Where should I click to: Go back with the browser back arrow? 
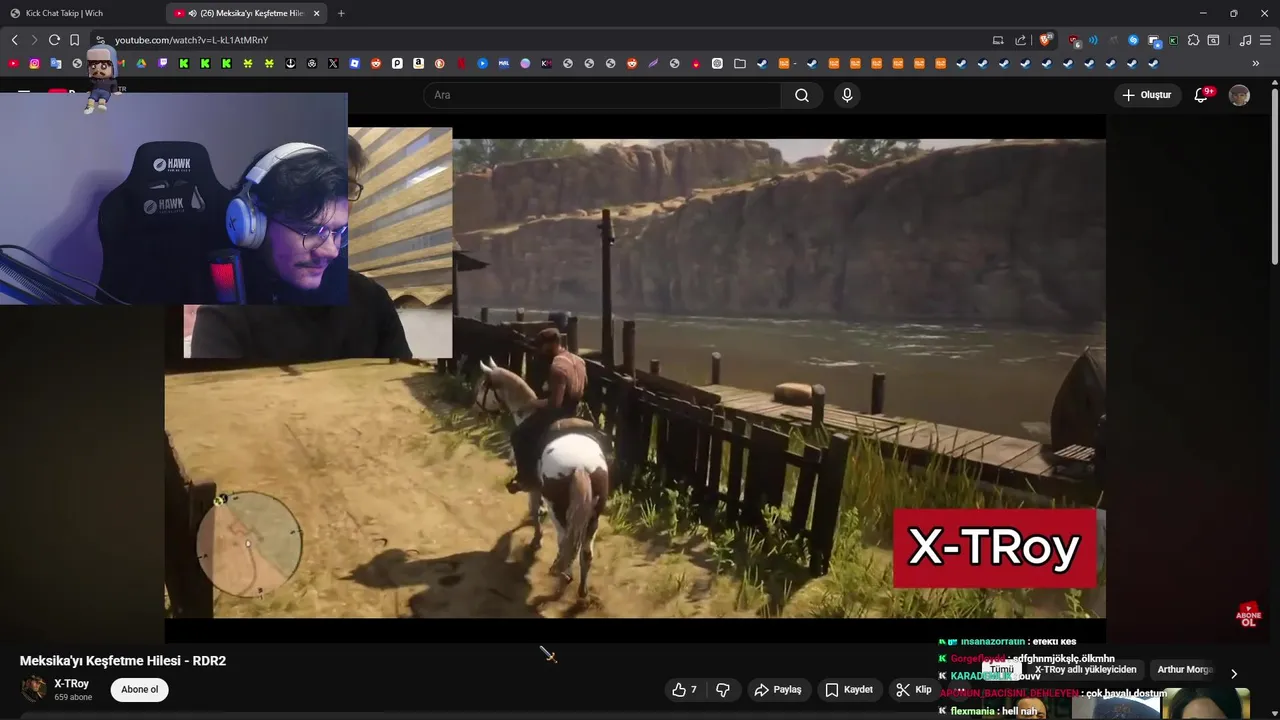pos(14,40)
